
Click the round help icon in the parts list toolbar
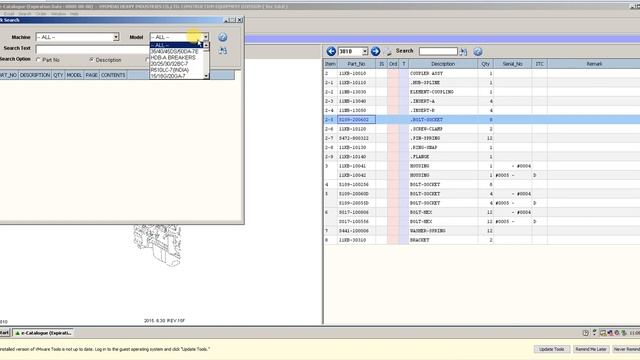click(478, 52)
